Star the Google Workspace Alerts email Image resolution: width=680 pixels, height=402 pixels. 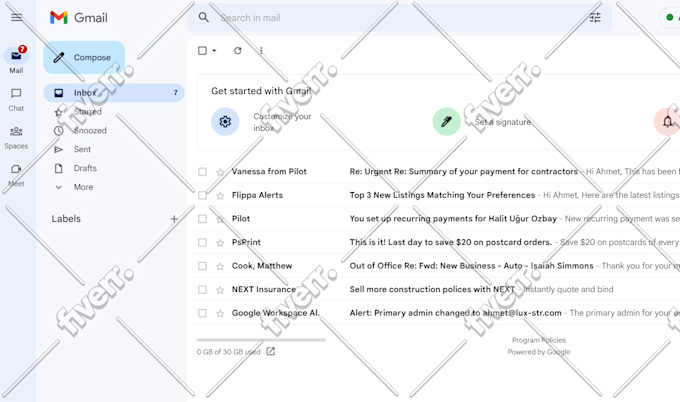pos(220,313)
